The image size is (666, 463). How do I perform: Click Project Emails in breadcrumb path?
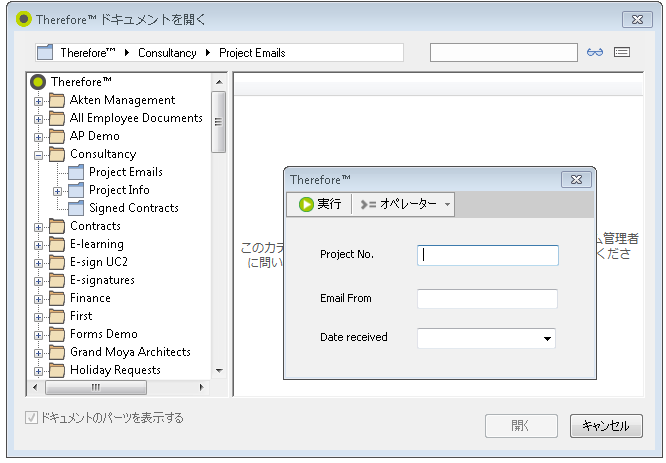pyautogui.click(x=252, y=53)
